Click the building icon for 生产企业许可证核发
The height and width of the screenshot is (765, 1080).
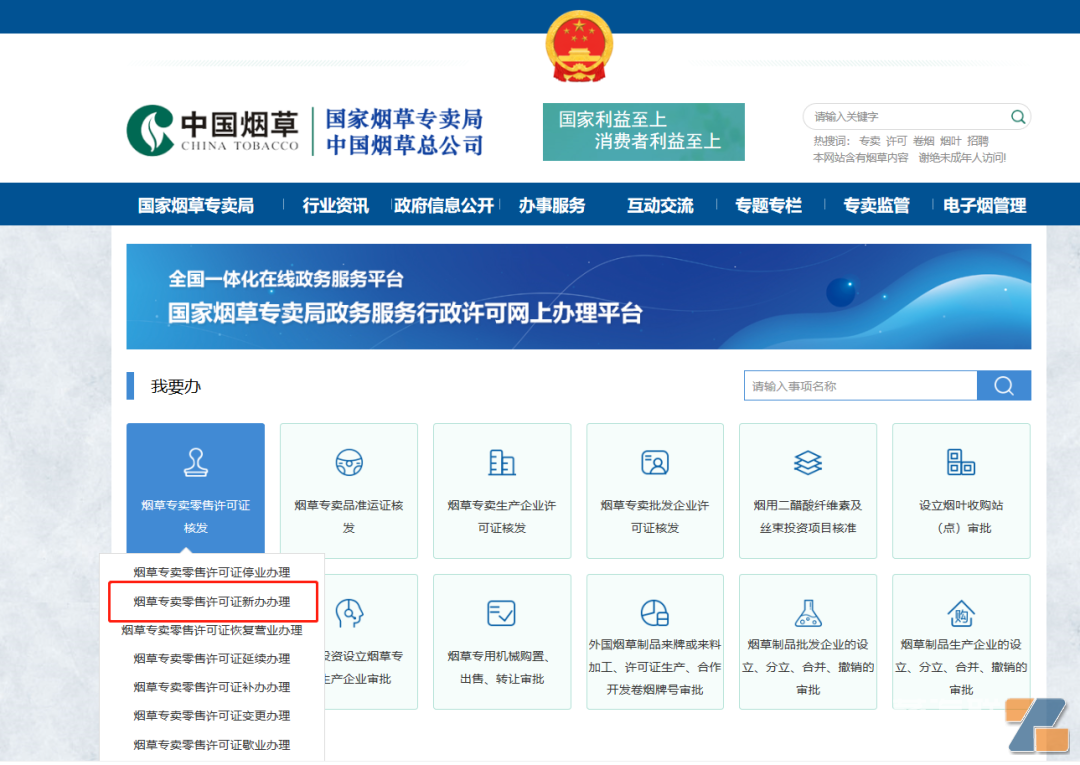click(x=502, y=462)
